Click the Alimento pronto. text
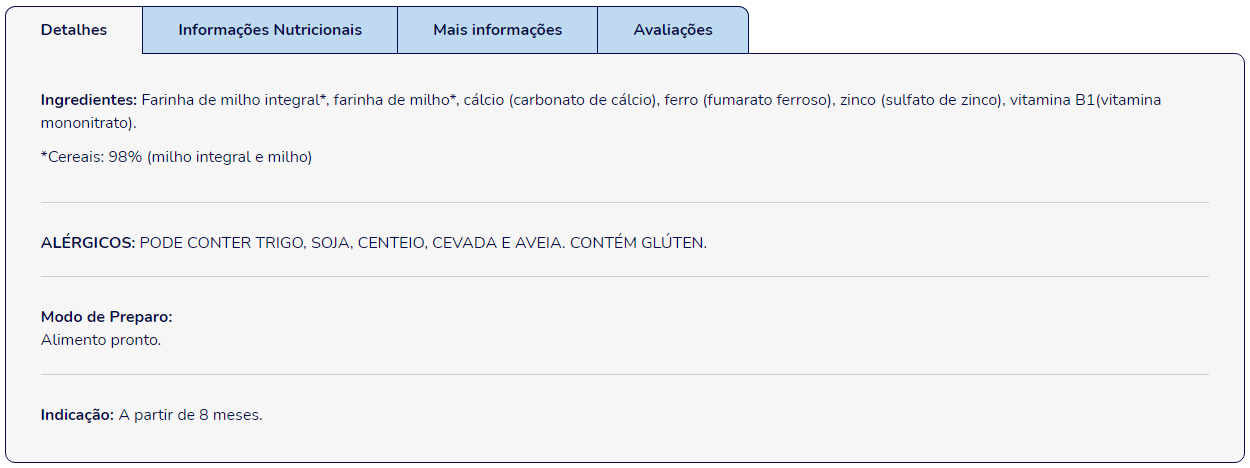1250x468 pixels. 101,340
